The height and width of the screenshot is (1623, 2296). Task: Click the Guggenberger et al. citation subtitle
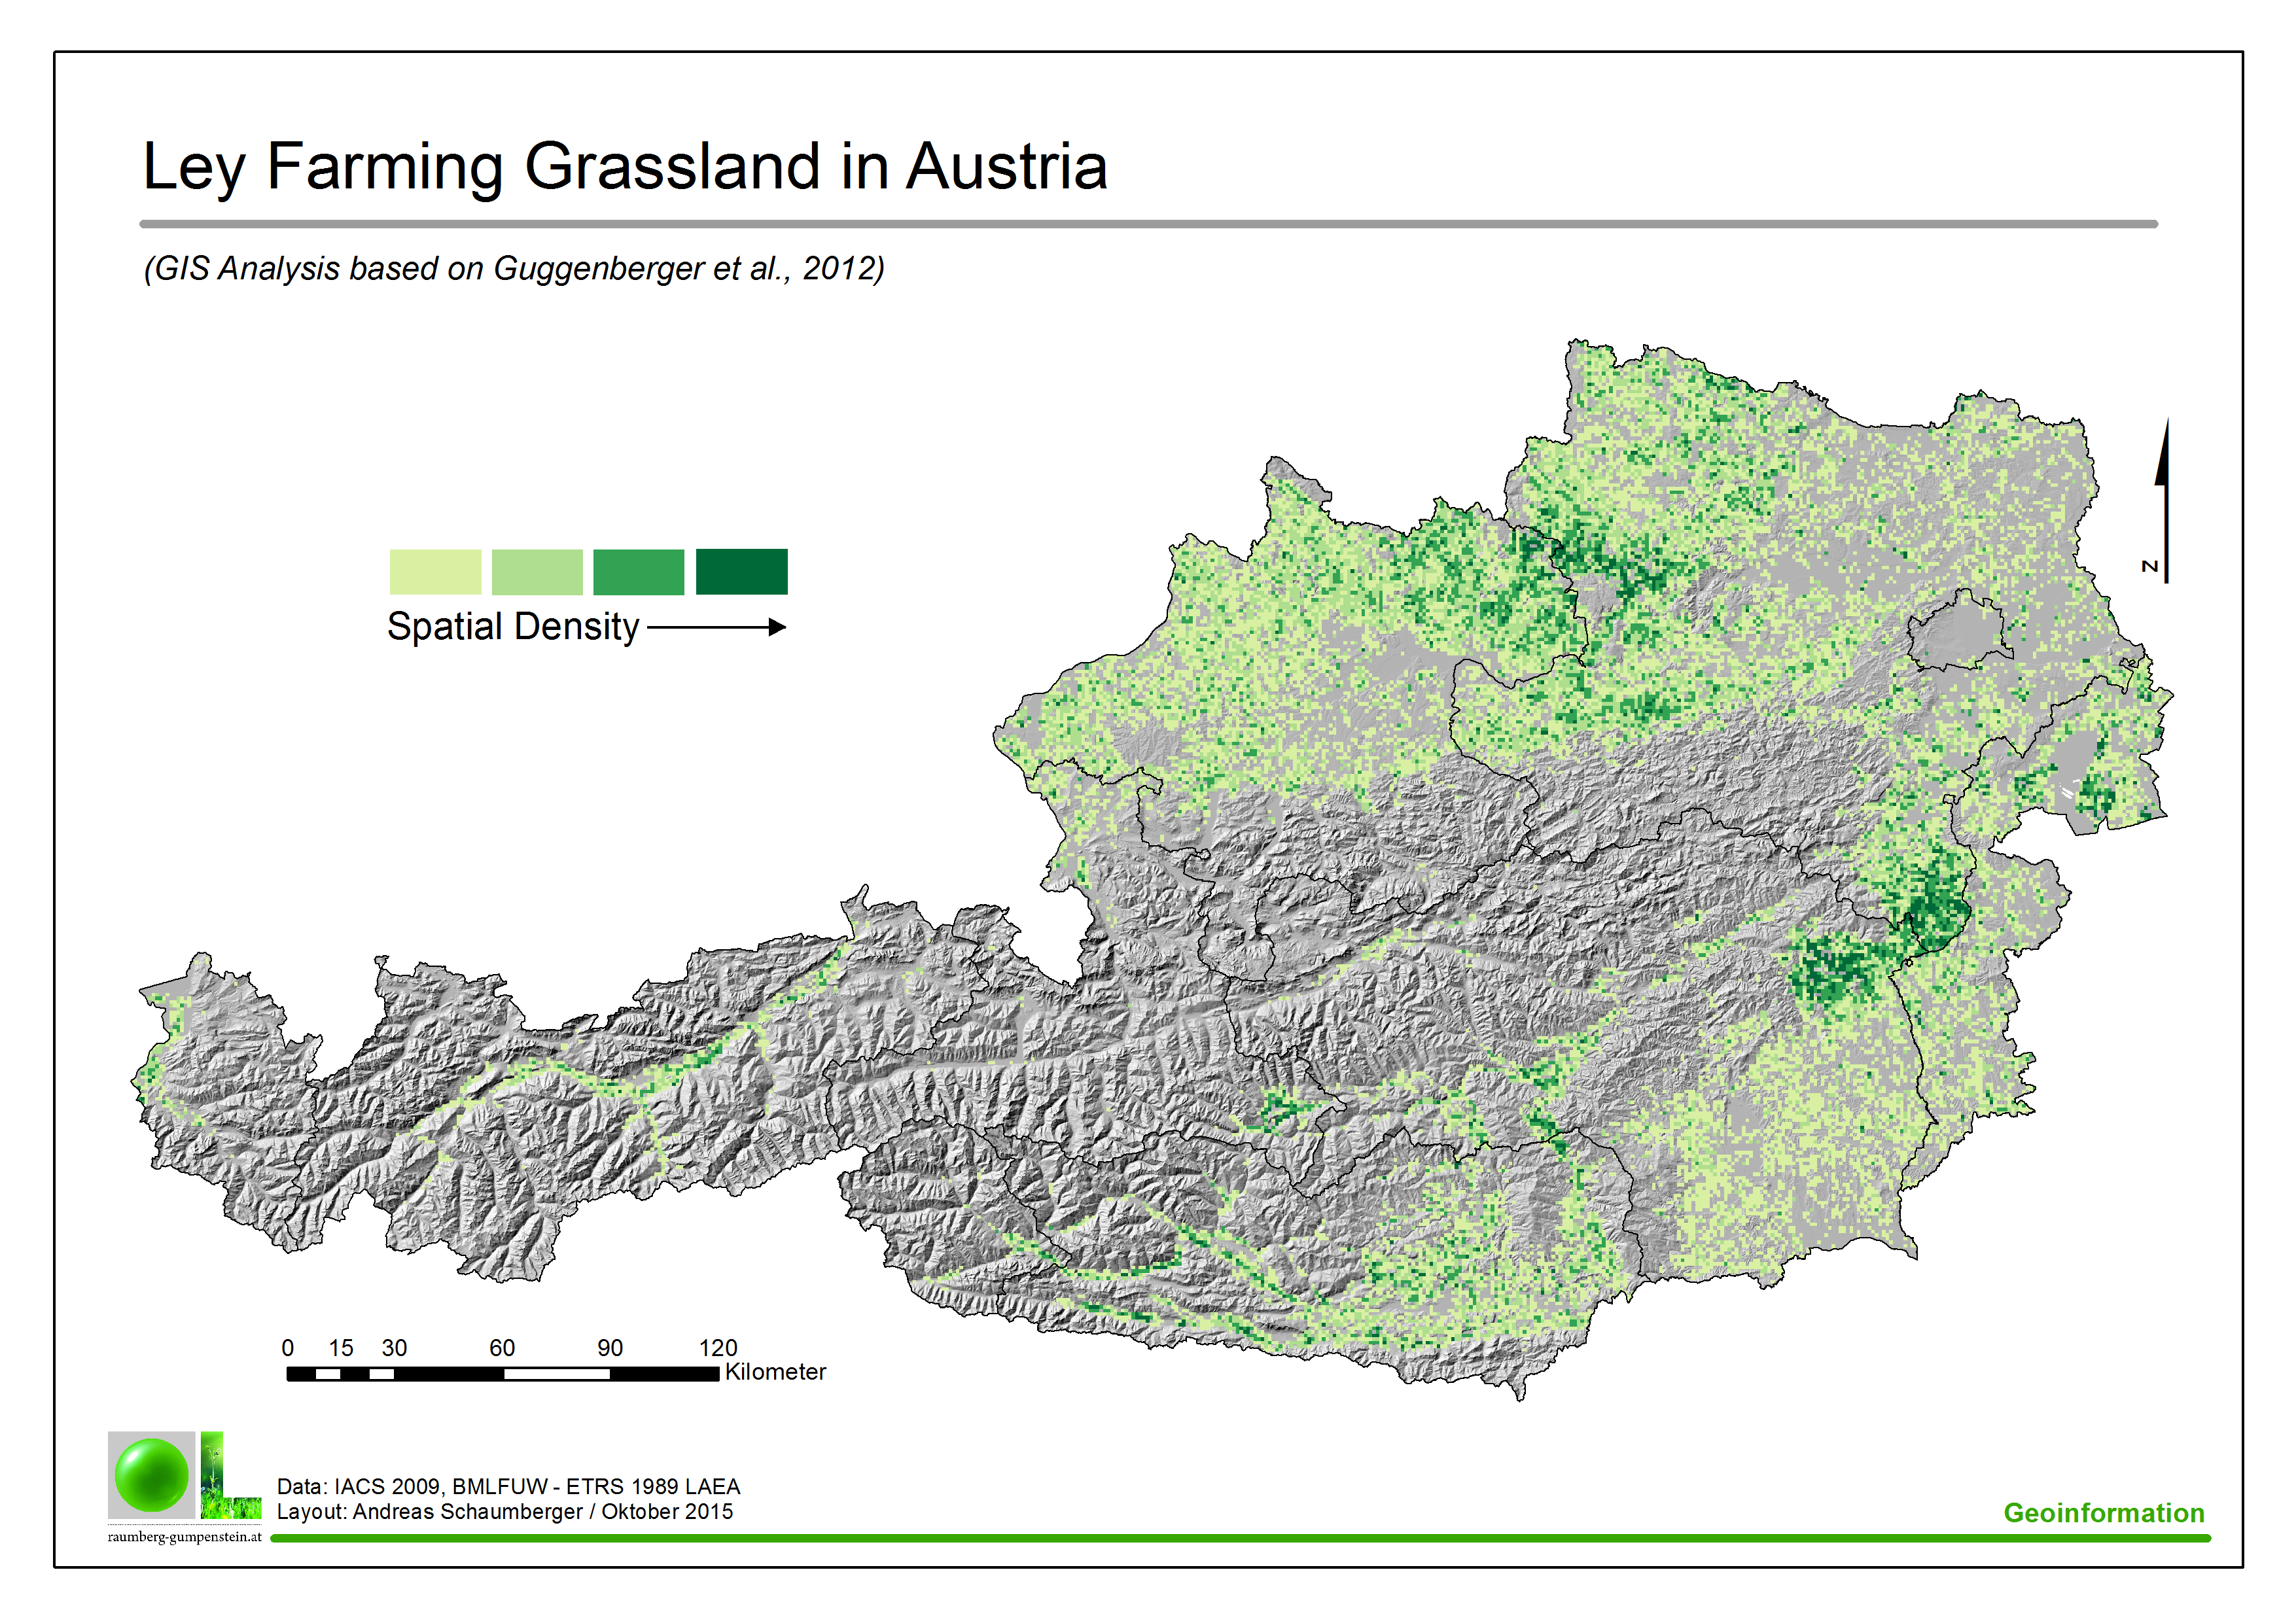point(514,268)
